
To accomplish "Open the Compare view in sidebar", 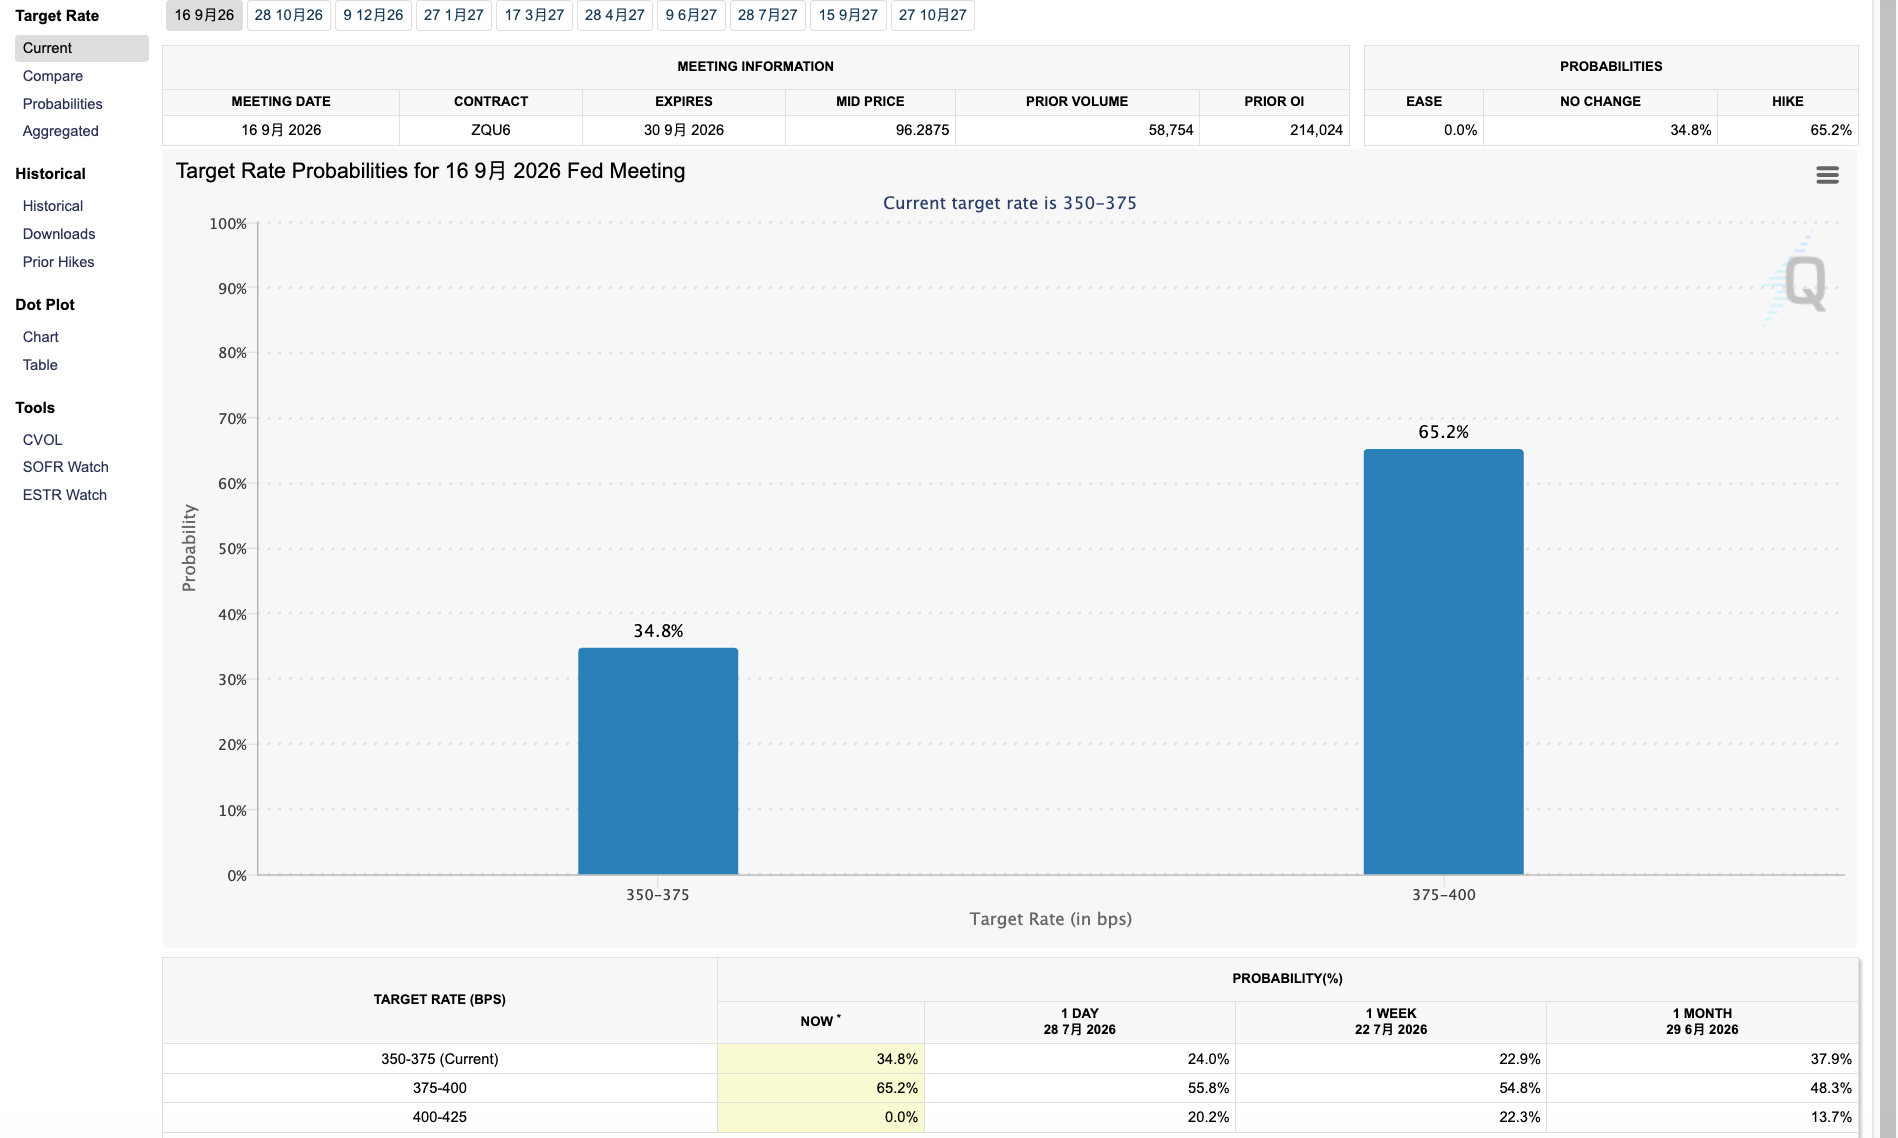I will point(53,76).
